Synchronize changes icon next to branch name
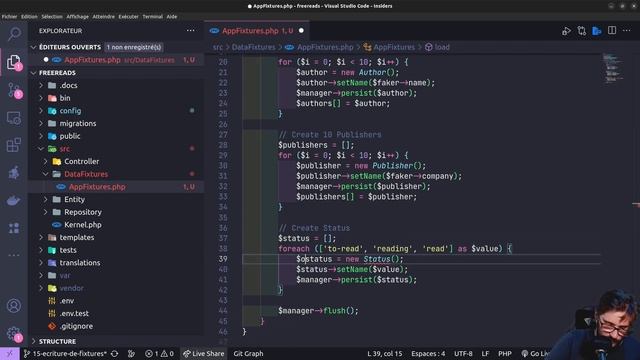This screenshot has width=640, height=360. 115,353
